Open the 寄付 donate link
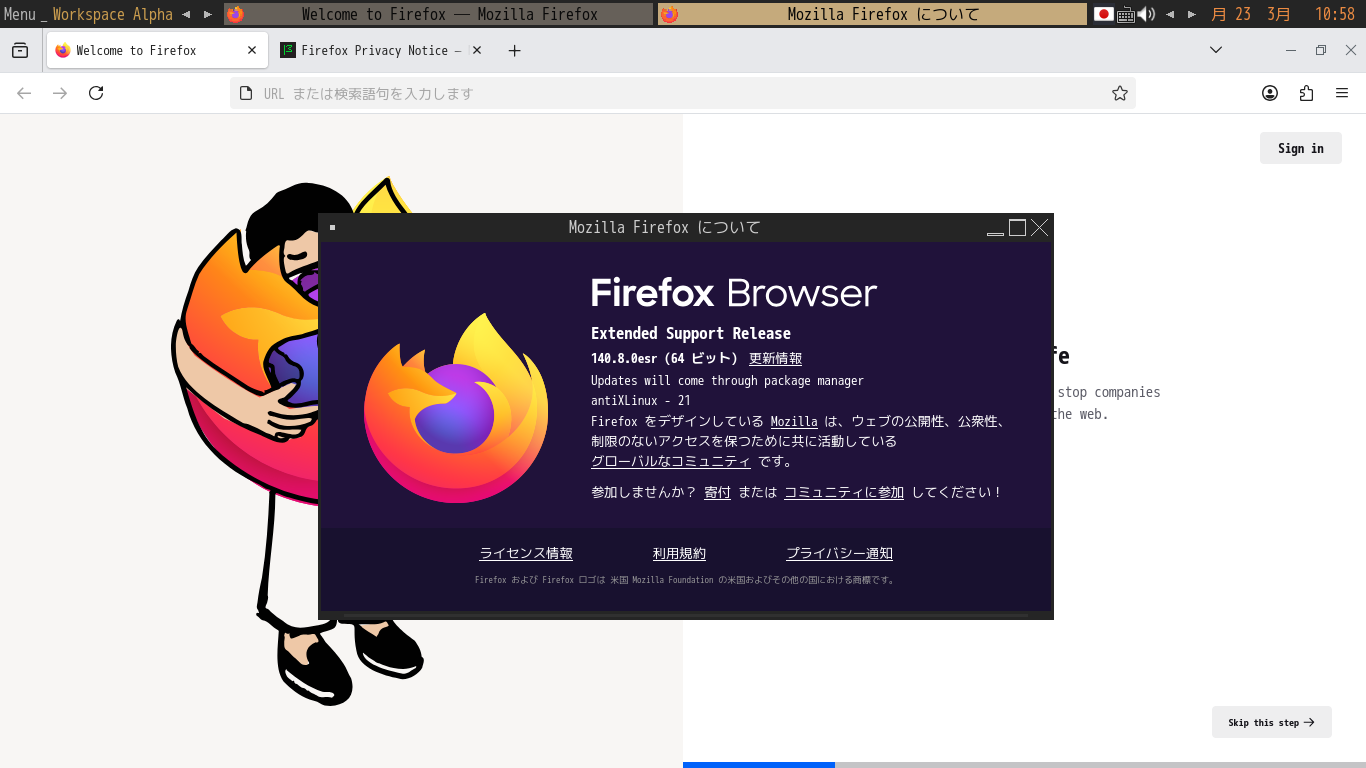 pos(717,492)
